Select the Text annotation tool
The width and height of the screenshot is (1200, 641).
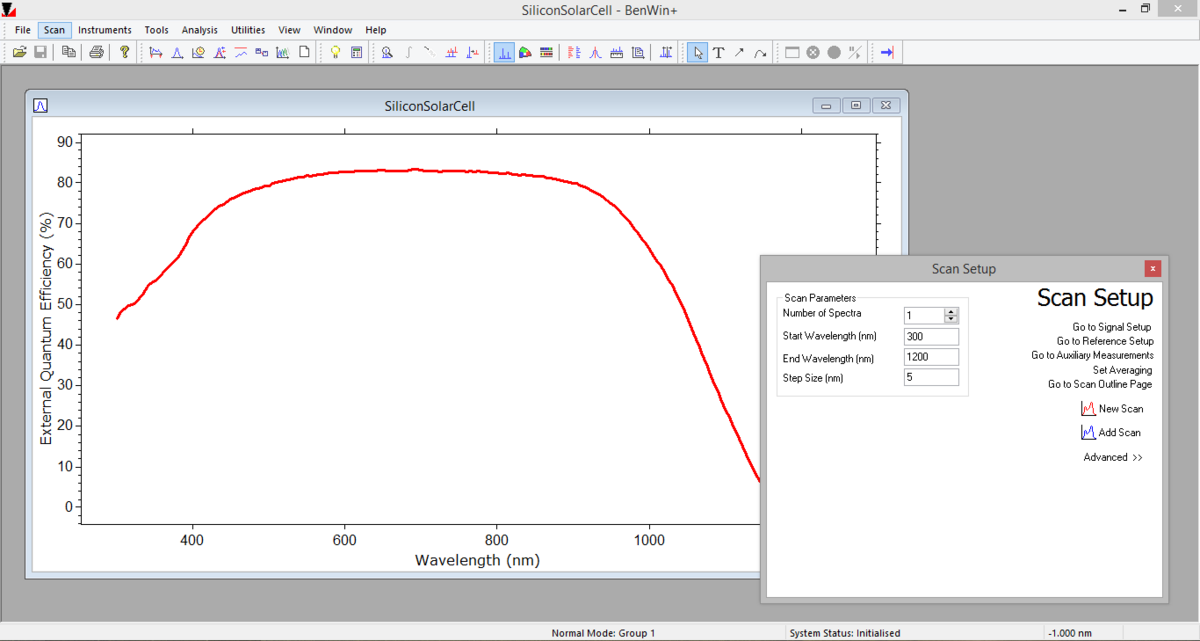pyautogui.click(x=718, y=52)
